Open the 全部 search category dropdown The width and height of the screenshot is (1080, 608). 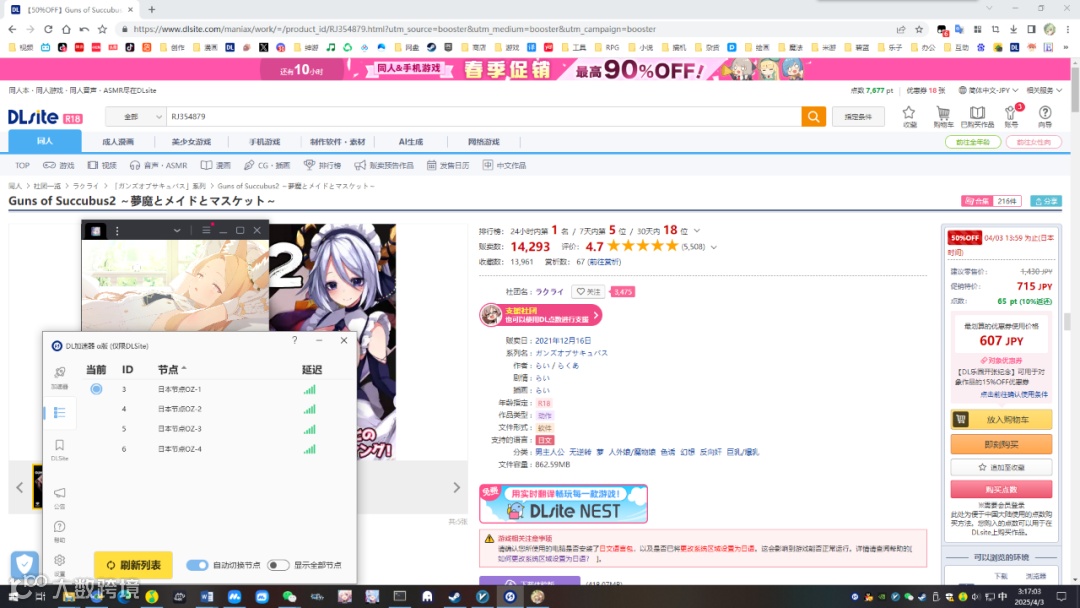(137, 116)
